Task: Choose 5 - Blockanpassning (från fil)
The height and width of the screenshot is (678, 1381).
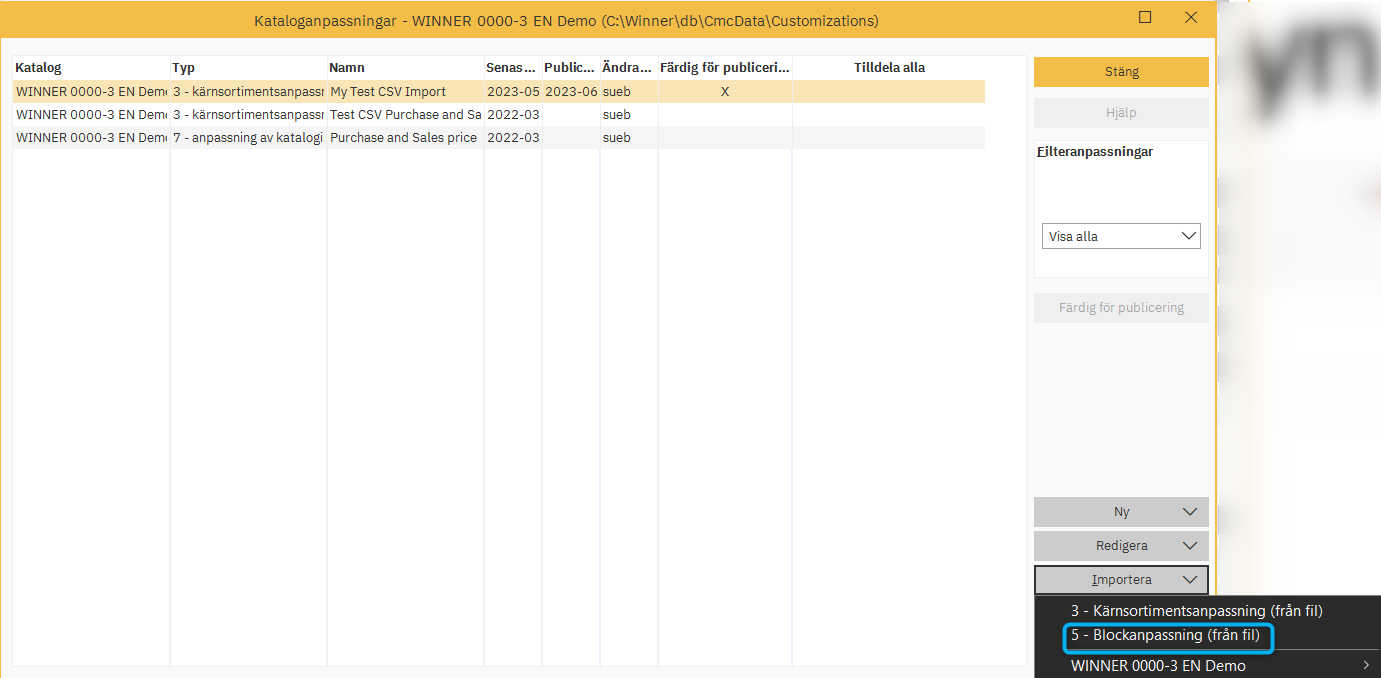Action: point(1165,636)
